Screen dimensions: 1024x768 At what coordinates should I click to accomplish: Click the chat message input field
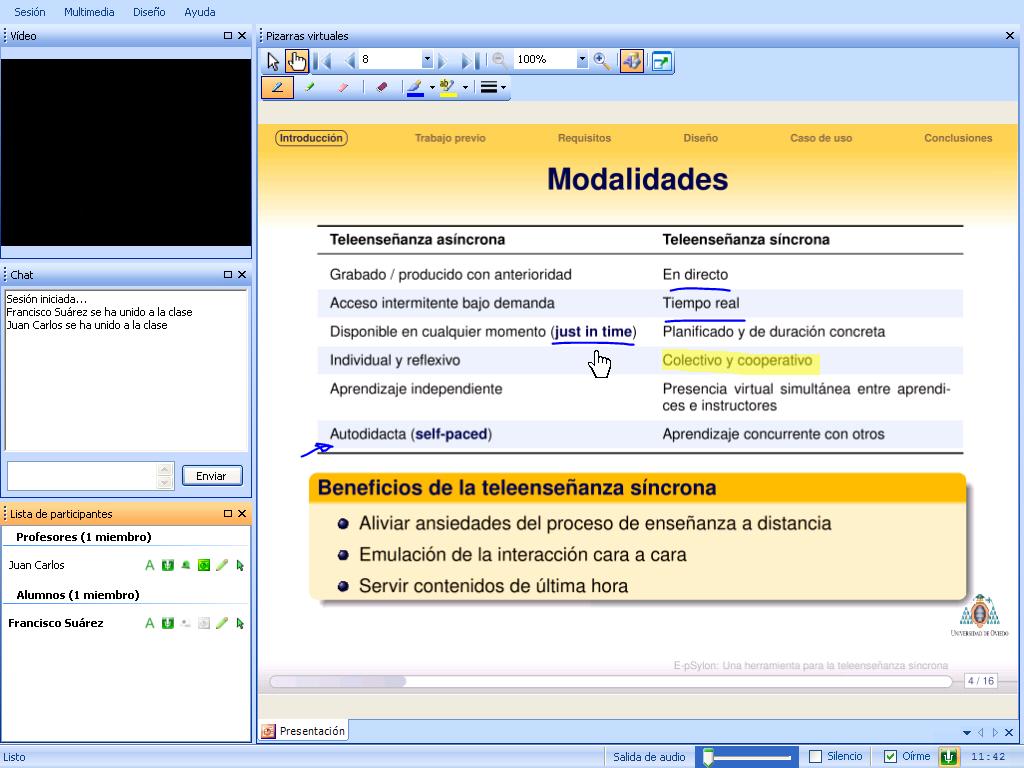point(82,476)
